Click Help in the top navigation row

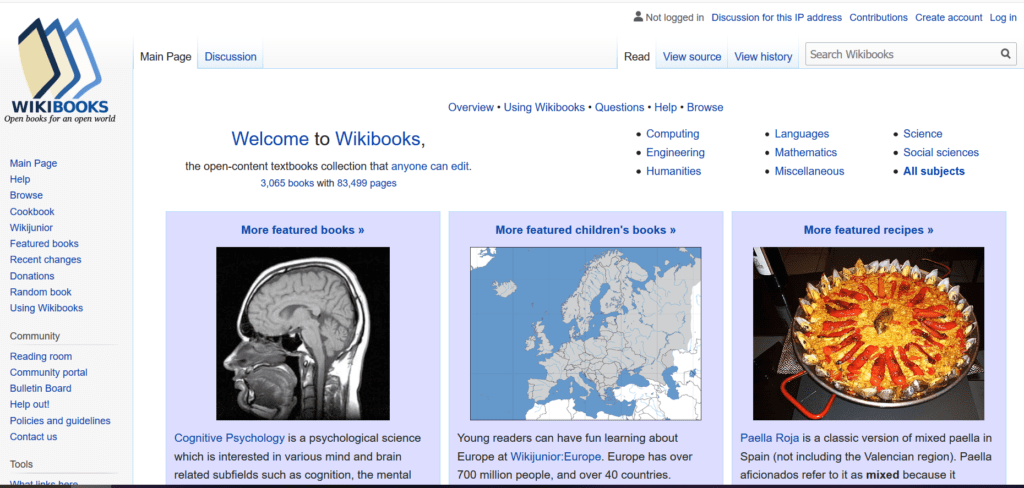click(665, 107)
